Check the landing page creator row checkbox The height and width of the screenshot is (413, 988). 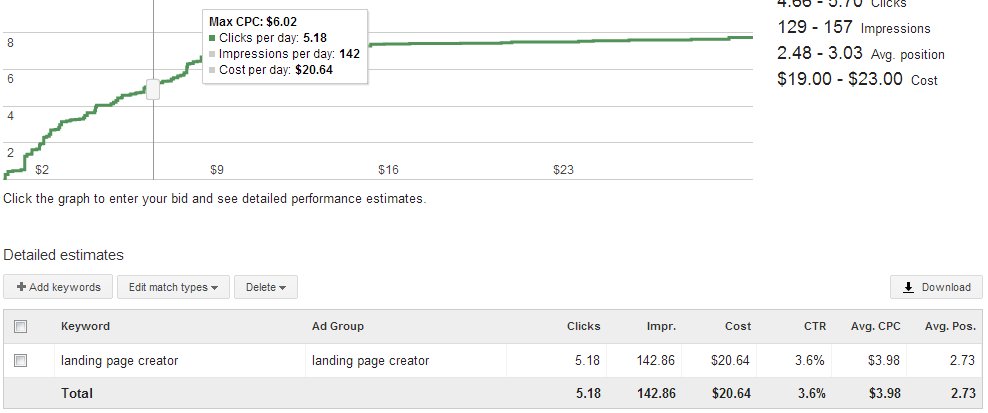click(x=21, y=361)
